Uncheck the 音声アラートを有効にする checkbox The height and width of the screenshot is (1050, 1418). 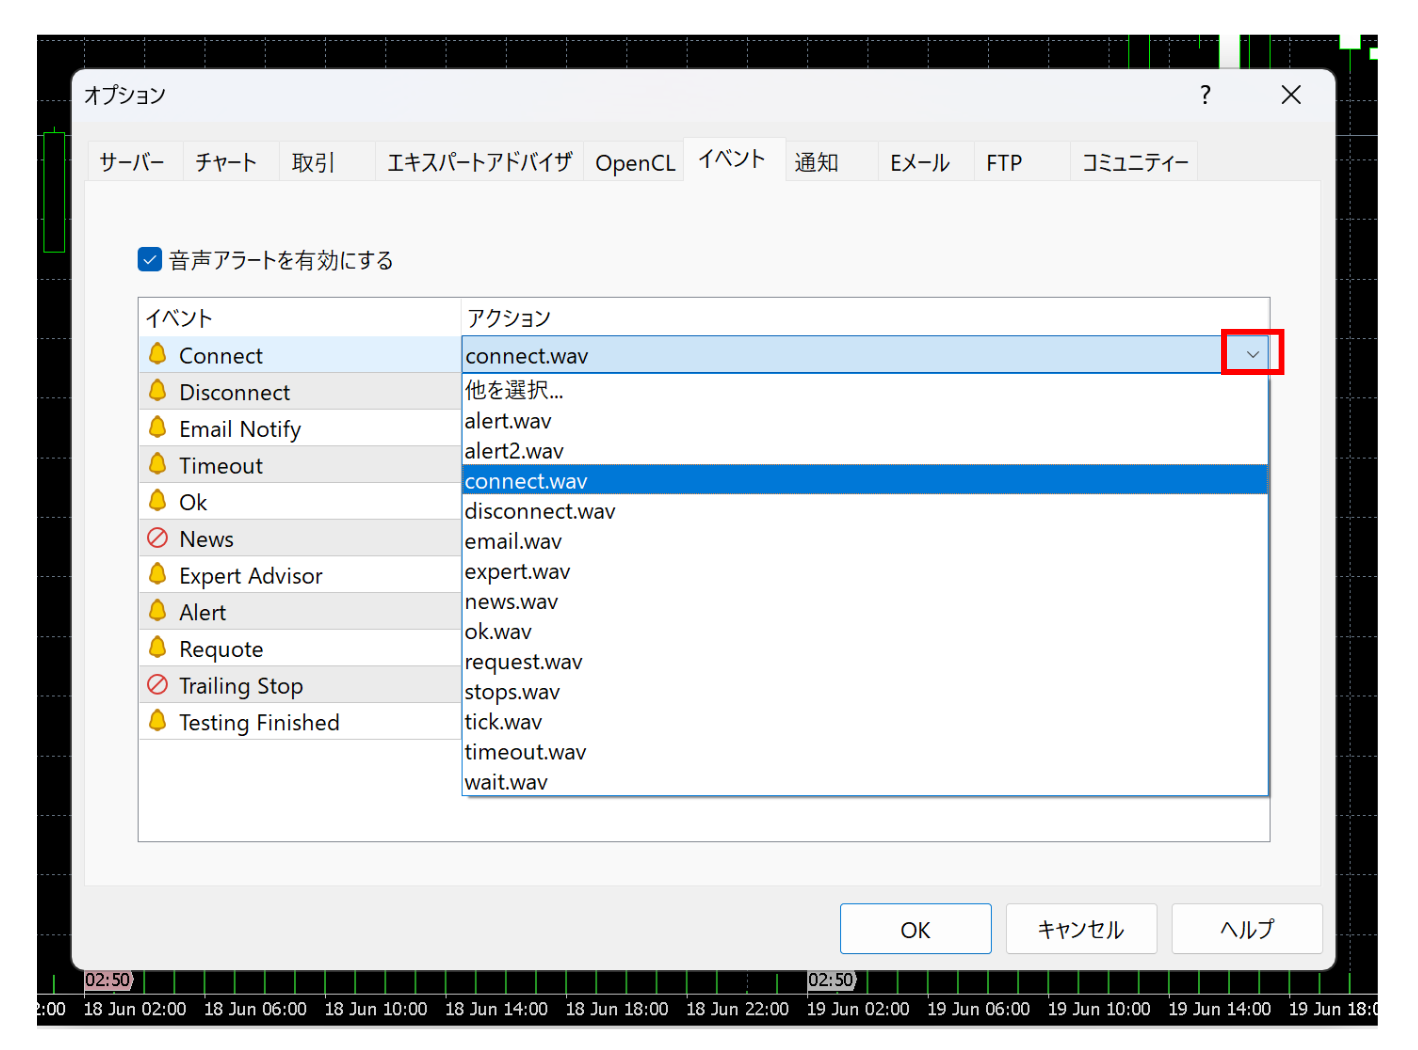point(149,259)
